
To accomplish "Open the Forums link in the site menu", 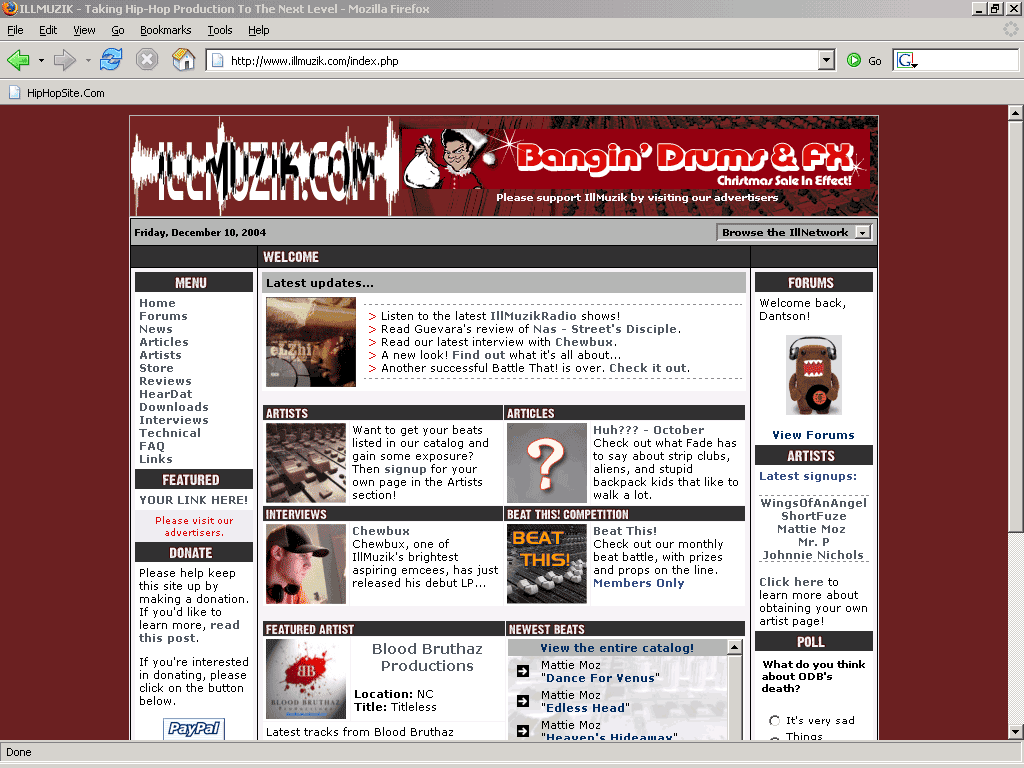I will [163, 316].
